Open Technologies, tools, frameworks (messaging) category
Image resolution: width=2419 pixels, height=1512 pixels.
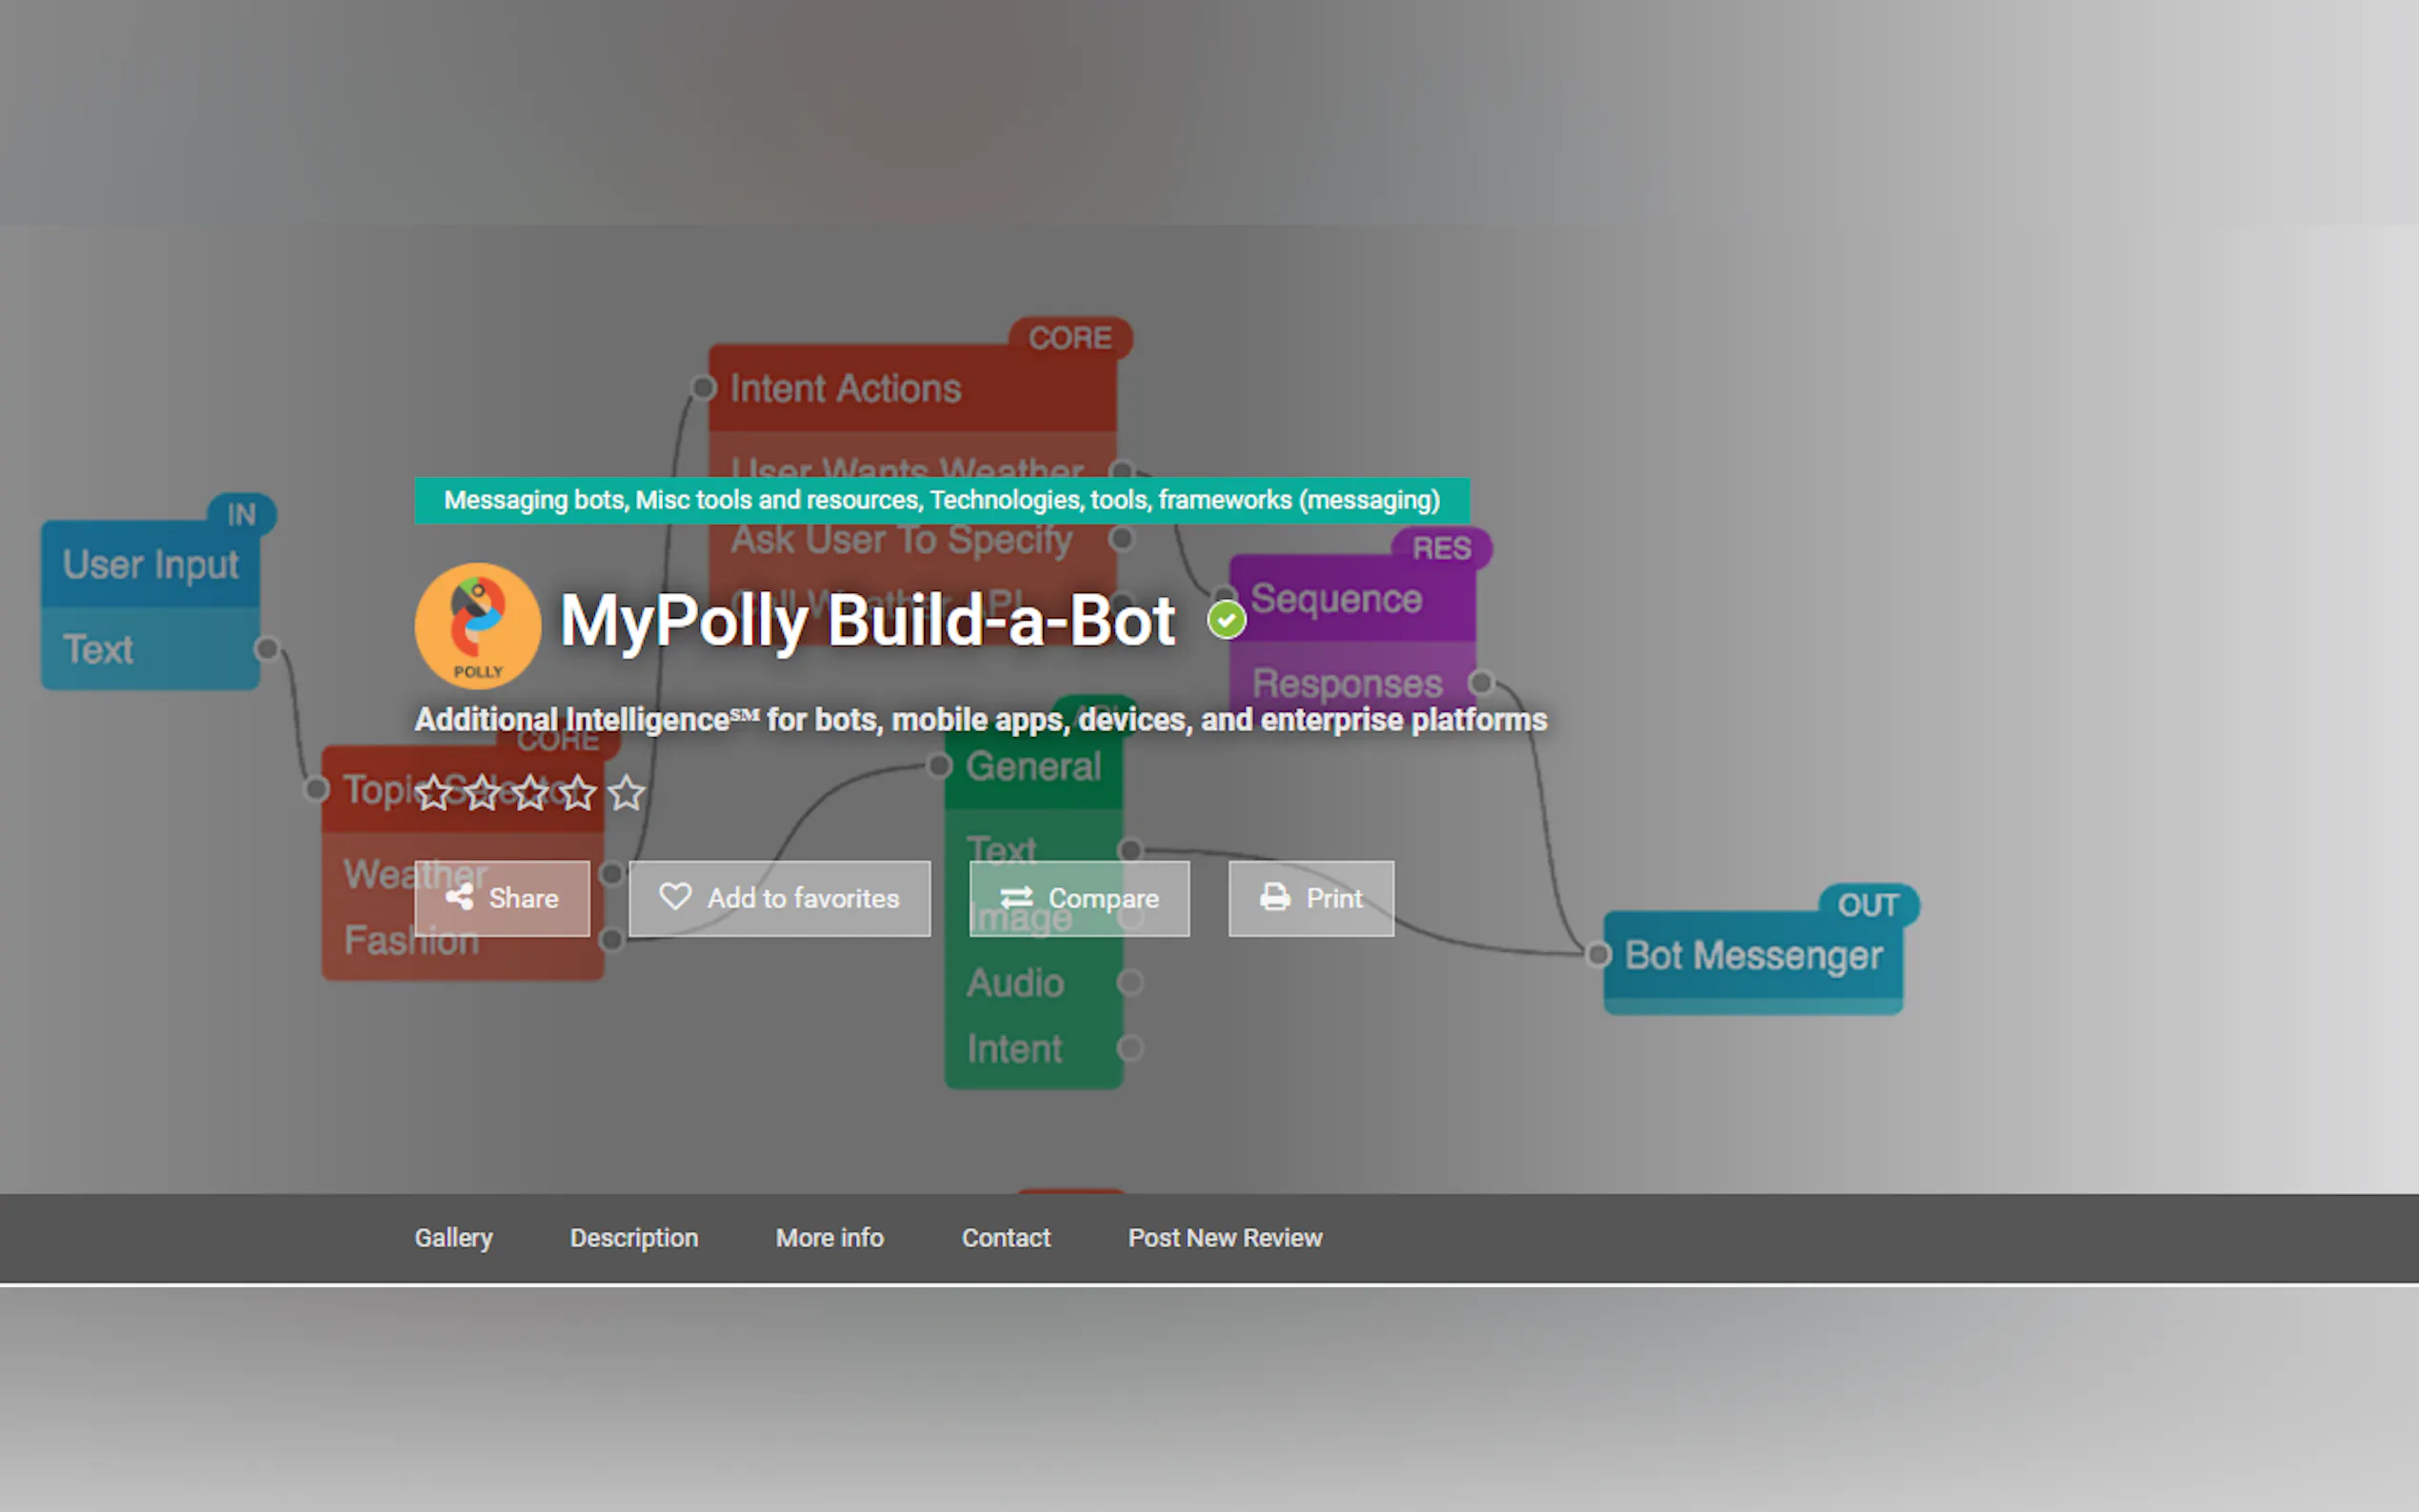(1184, 500)
